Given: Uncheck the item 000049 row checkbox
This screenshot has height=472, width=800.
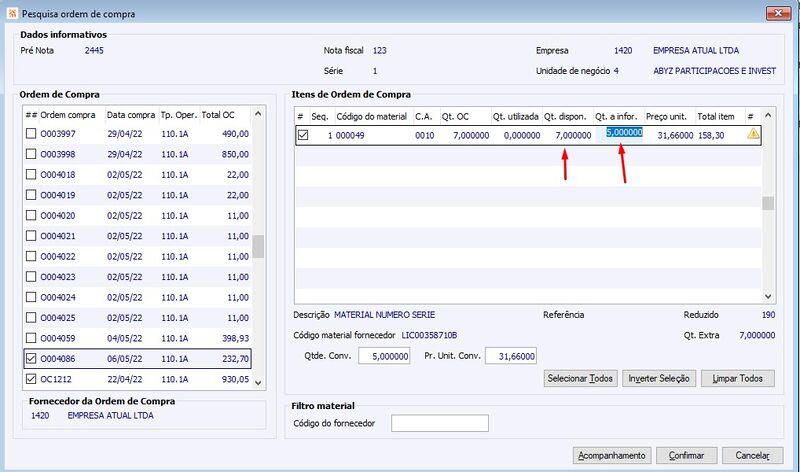Looking at the screenshot, I should click(303, 135).
